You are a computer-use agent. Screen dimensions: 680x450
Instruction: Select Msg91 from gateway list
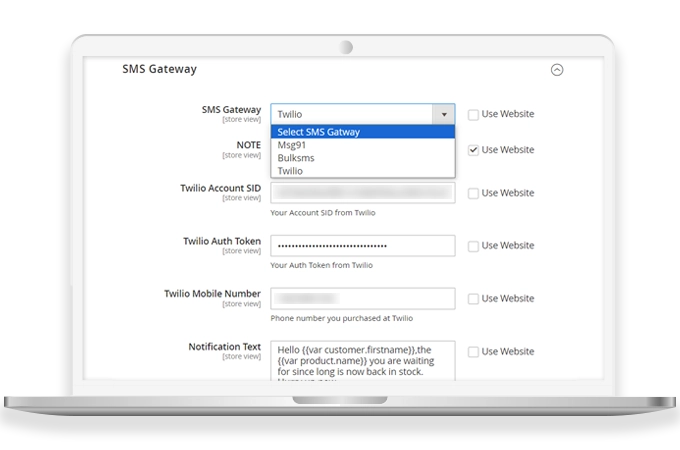point(363,145)
